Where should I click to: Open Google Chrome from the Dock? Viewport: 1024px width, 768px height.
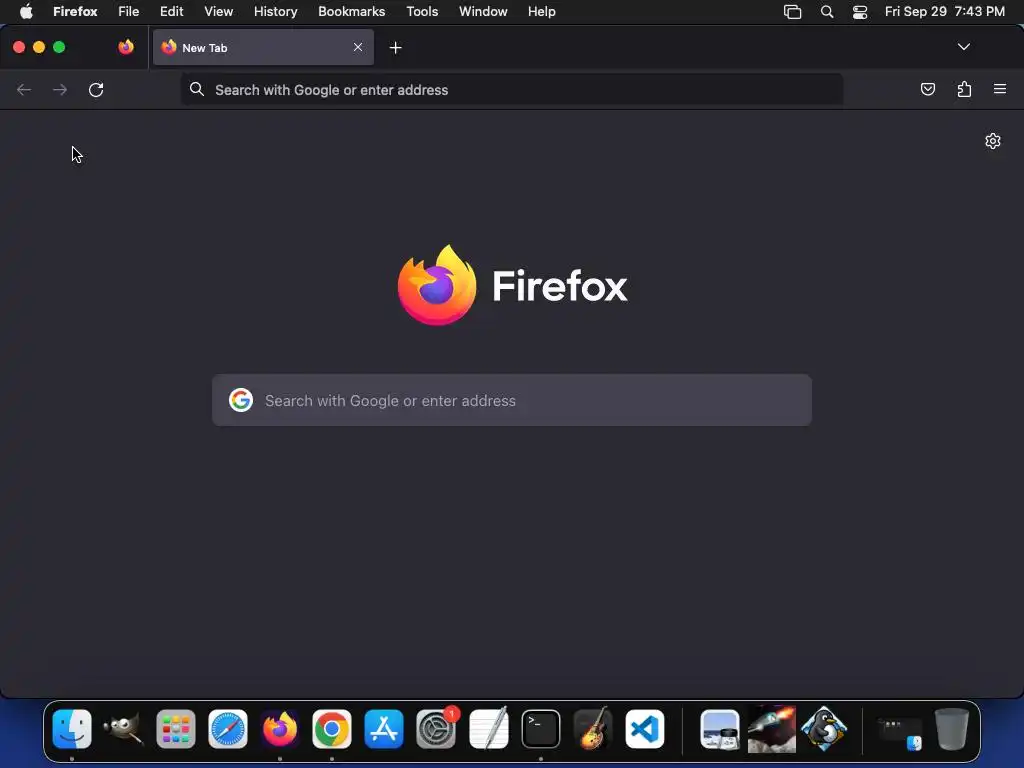[332, 729]
